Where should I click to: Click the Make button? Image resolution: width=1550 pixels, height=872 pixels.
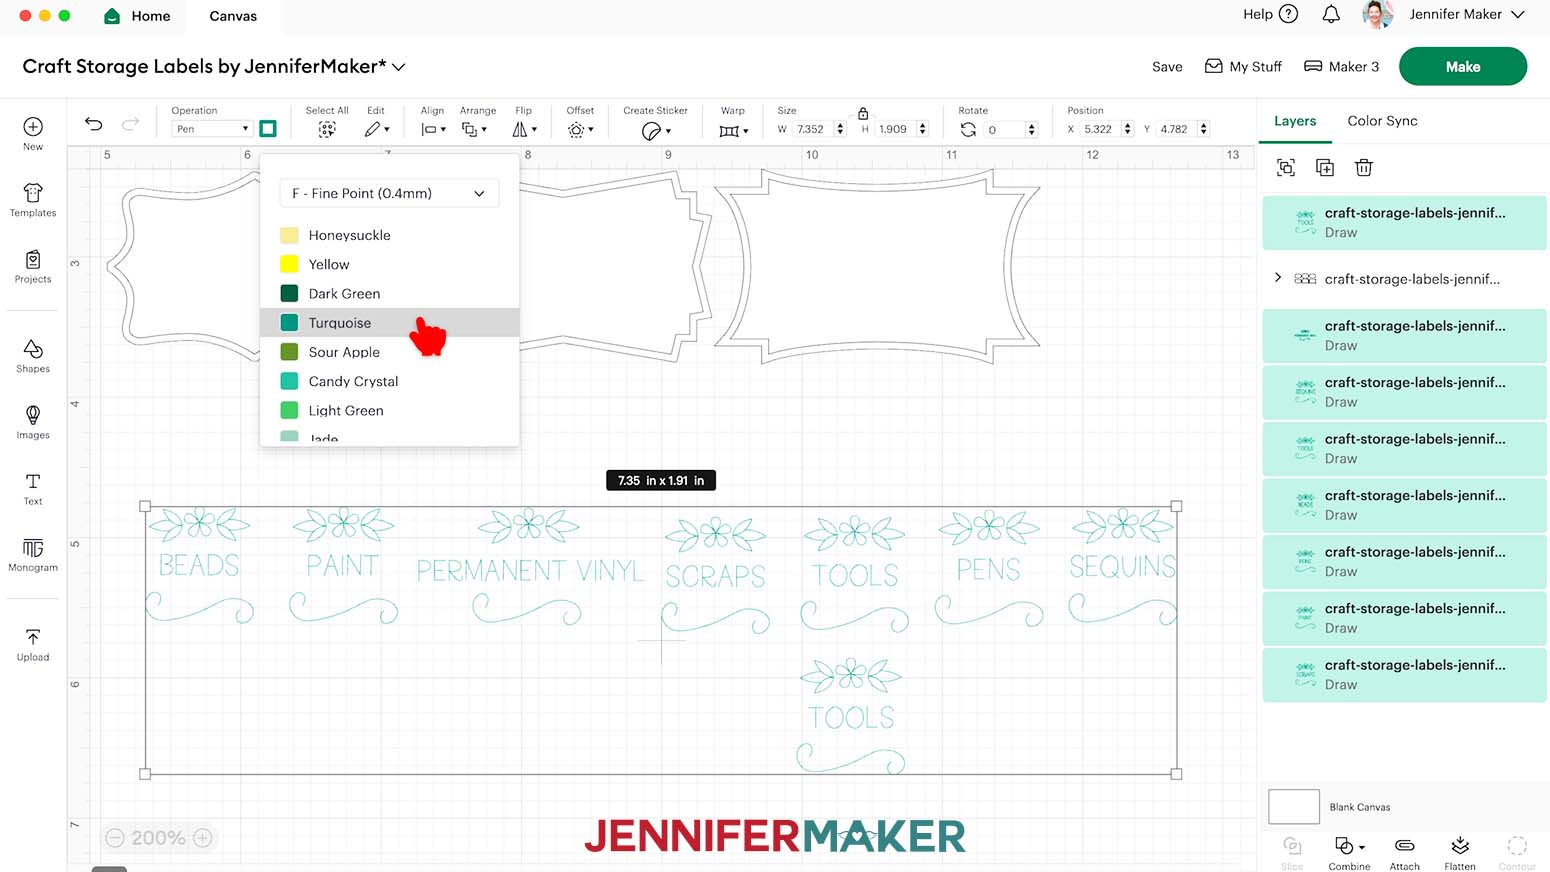pyautogui.click(x=1462, y=66)
